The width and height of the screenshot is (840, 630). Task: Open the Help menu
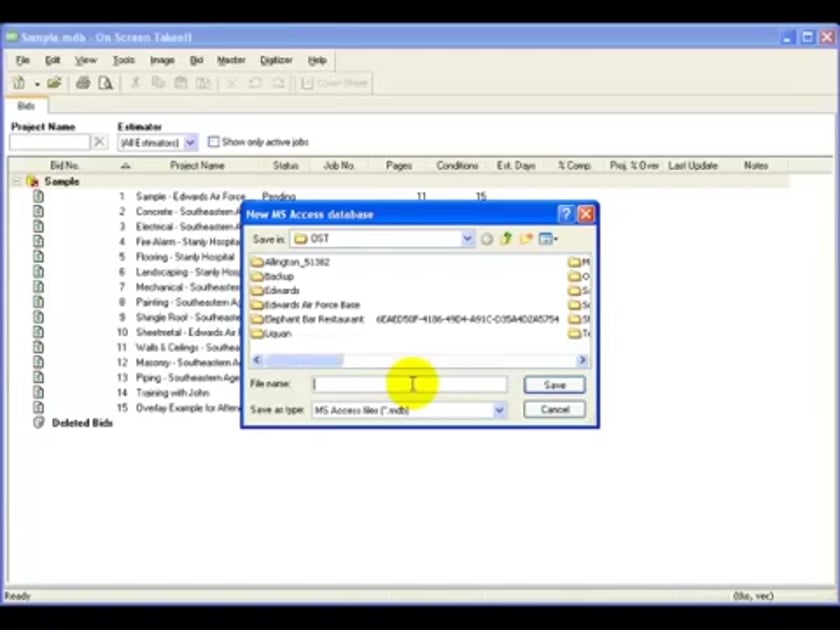tap(317, 60)
